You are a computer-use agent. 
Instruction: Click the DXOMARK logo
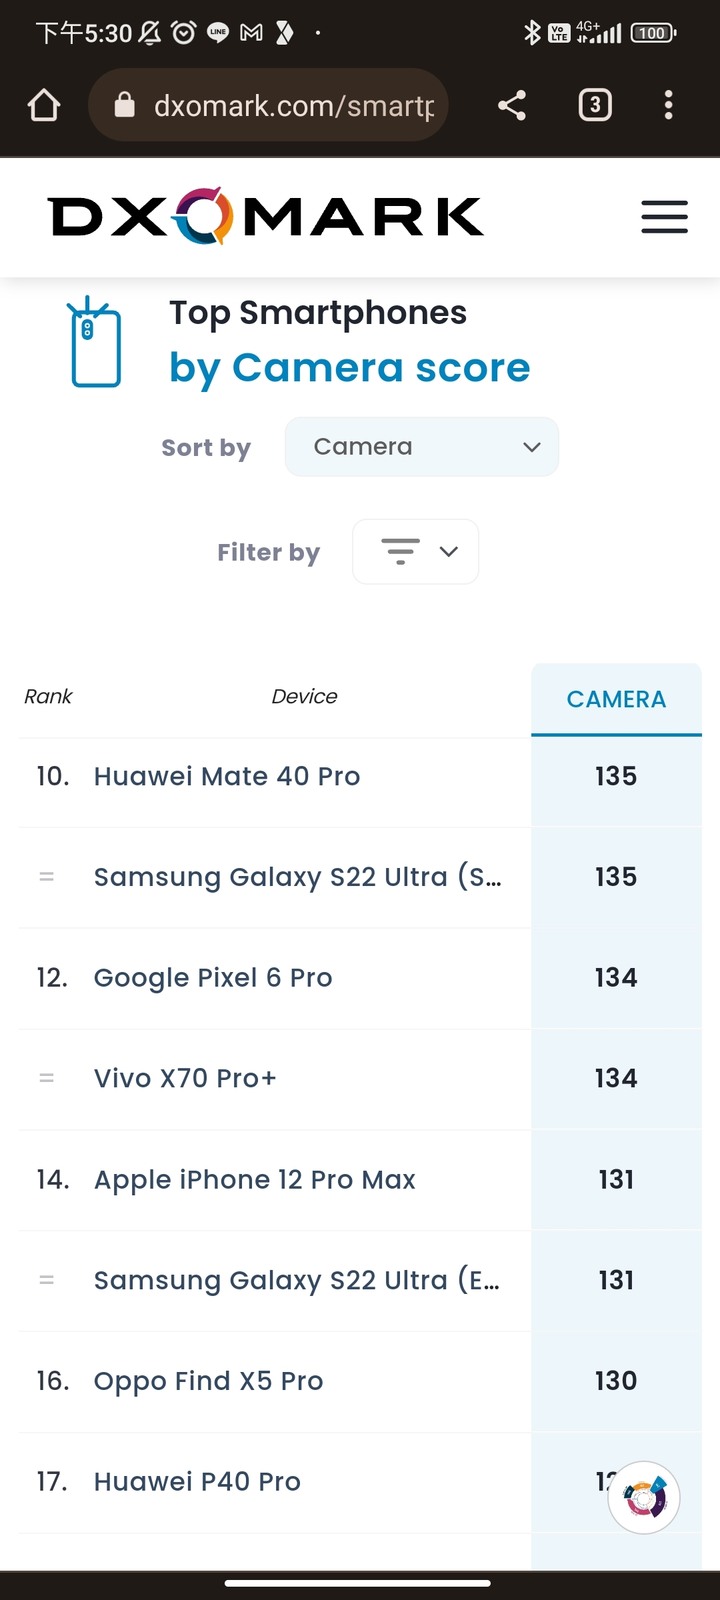pos(265,217)
